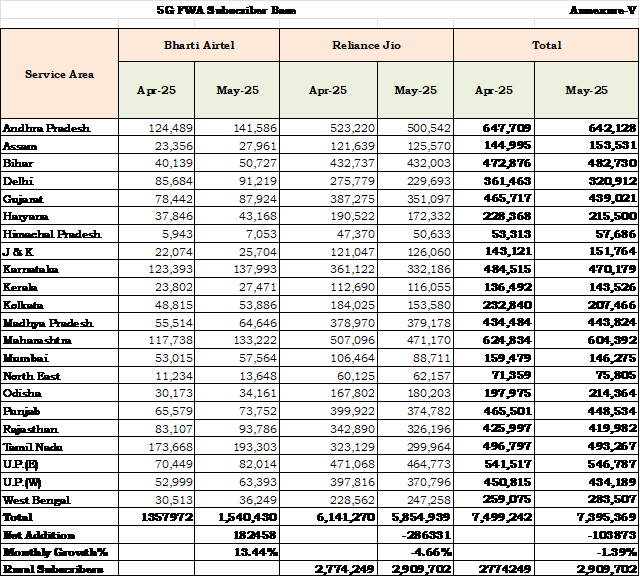Click the Jio Apr total 6,141,270
The image size is (640, 577).
pos(346,517)
